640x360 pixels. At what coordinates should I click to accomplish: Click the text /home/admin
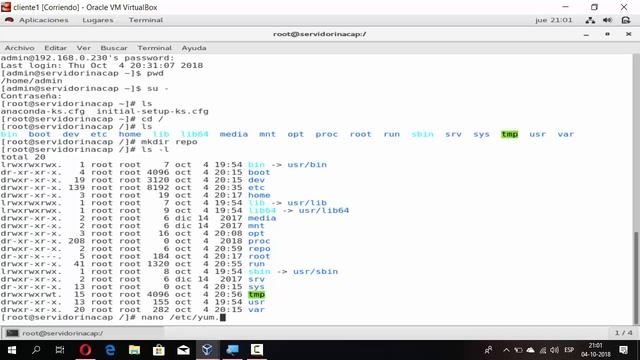click(31, 81)
